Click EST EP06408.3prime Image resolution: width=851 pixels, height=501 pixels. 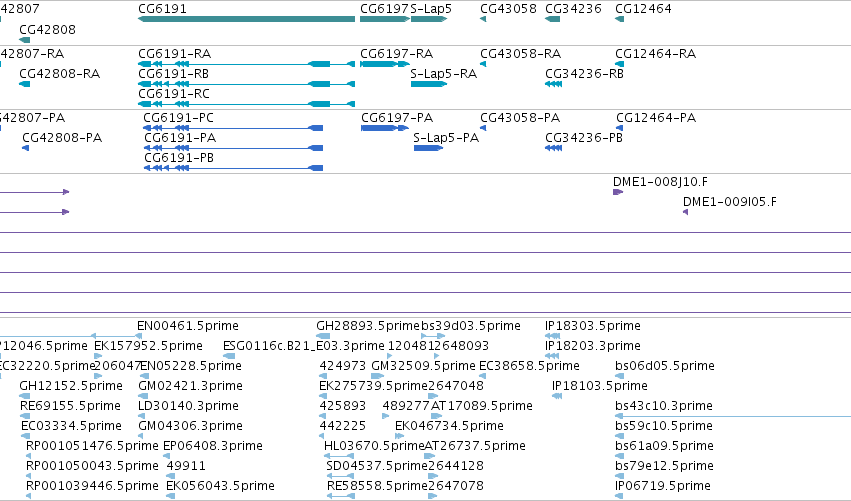pyautogui.click(x=213, y=446)
